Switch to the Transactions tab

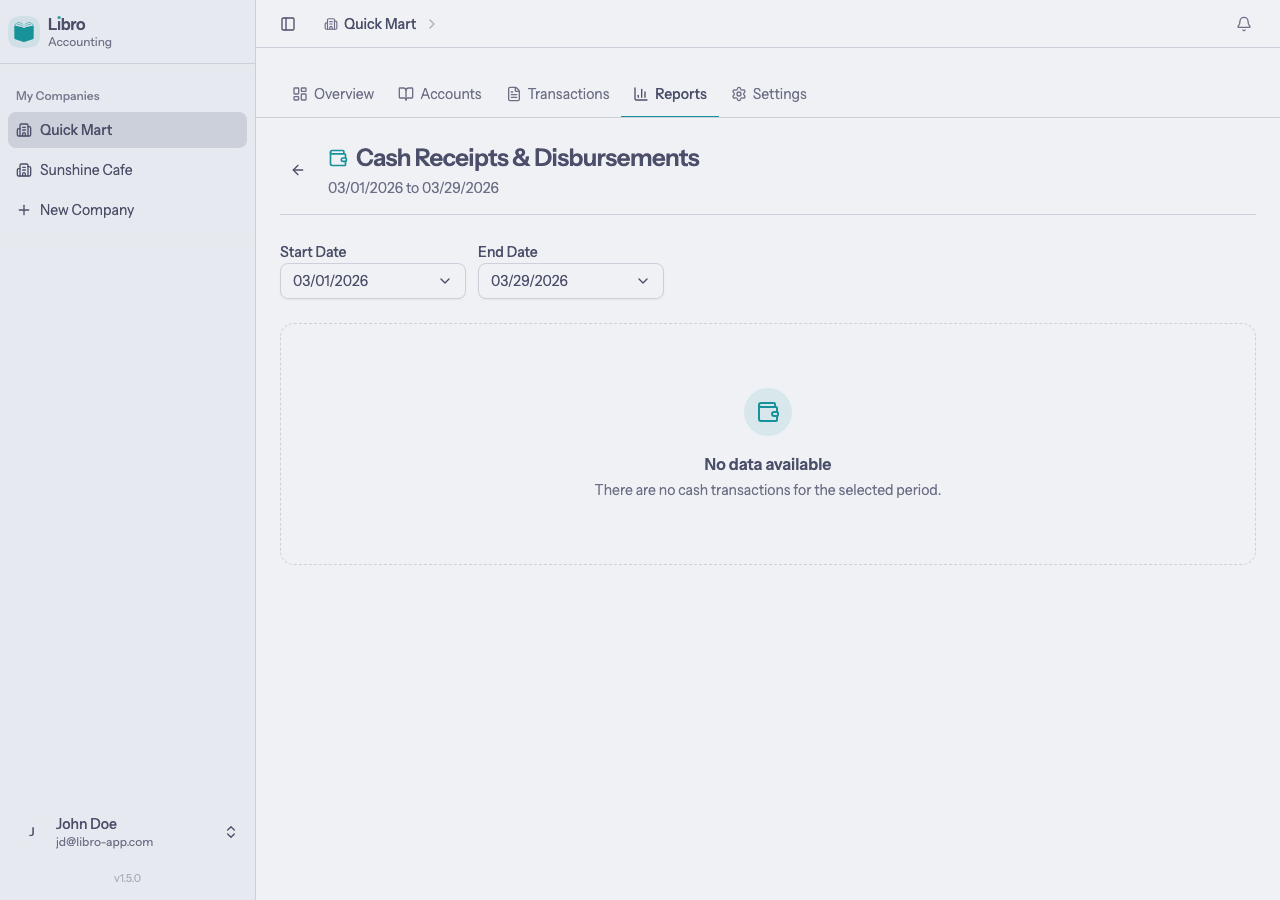coord(558,93)
